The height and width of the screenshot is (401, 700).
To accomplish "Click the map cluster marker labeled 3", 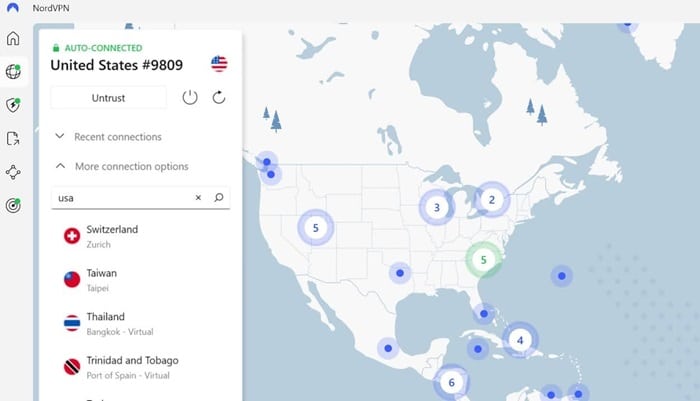I will pyautogui.click(x=437, y=207).
